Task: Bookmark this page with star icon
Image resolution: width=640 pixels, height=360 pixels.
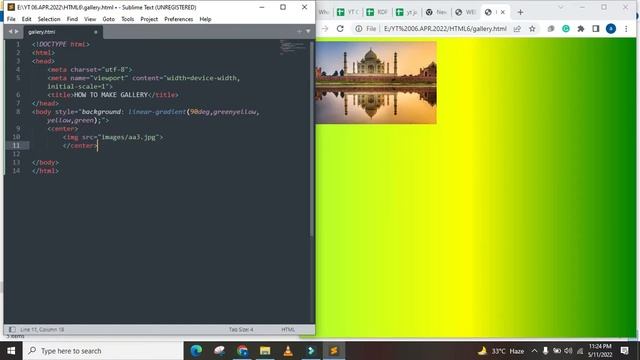Action: pyautogui.click(x=532, y=29)
